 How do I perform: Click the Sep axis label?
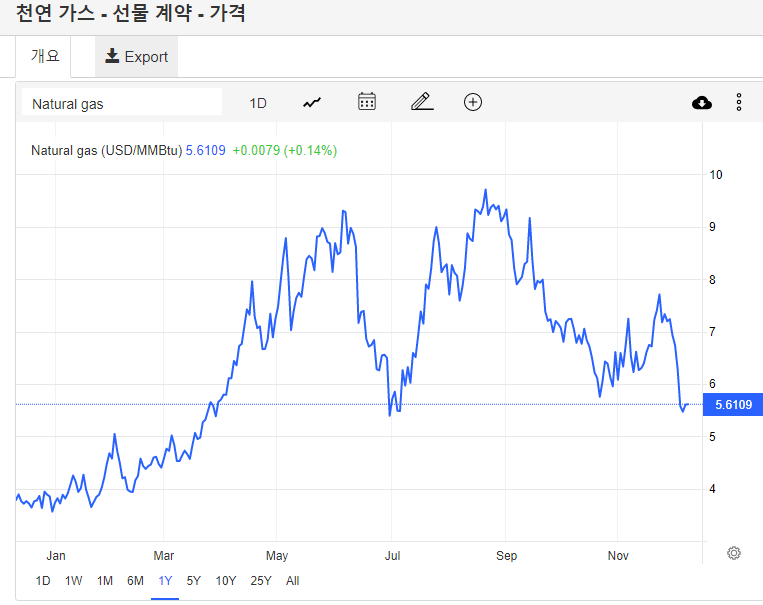coord(506,555)
